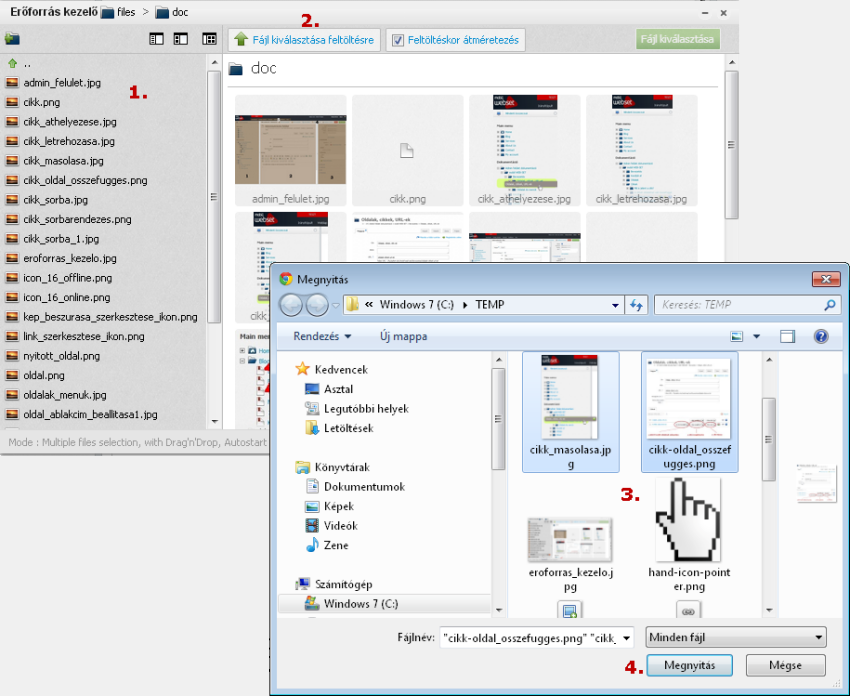Image resolution: width=850 pixels, height=696 pixels.
Task: Open the view mode dropdown arrow in dialog
Action: [x=756, y=337]
